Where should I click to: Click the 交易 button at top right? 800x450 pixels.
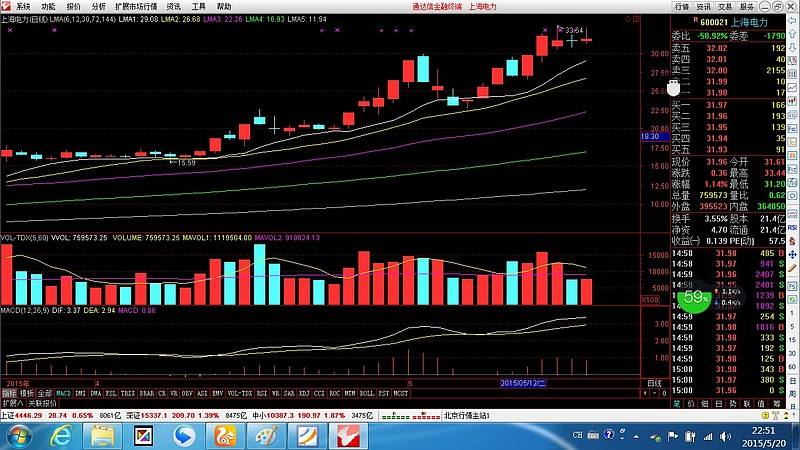tap(726, 7)
